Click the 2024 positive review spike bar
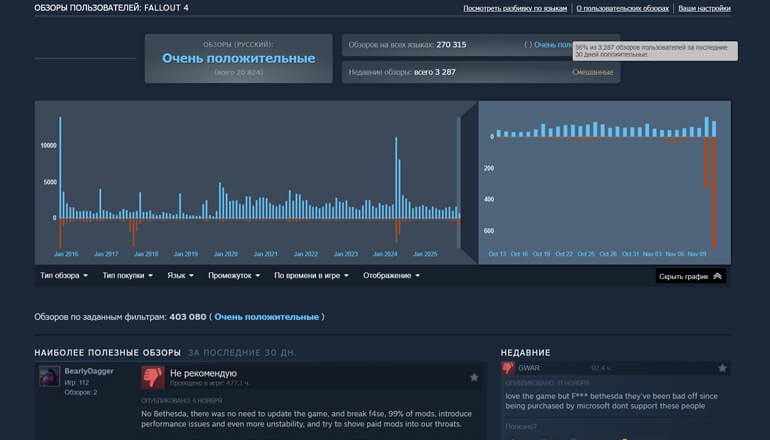The width and height of the screenshot is (770, 440). (396, 178)
